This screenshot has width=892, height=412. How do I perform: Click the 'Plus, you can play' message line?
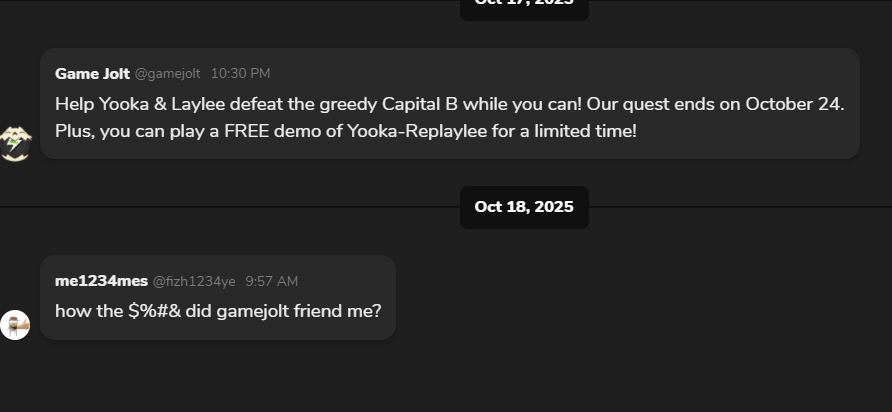[x=345, y=130]
